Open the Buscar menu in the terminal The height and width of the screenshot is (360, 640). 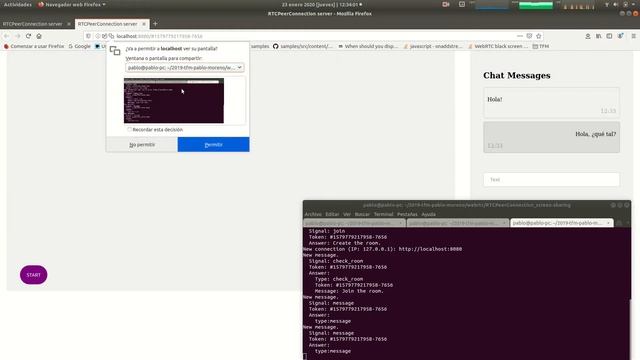click(362, 214)
